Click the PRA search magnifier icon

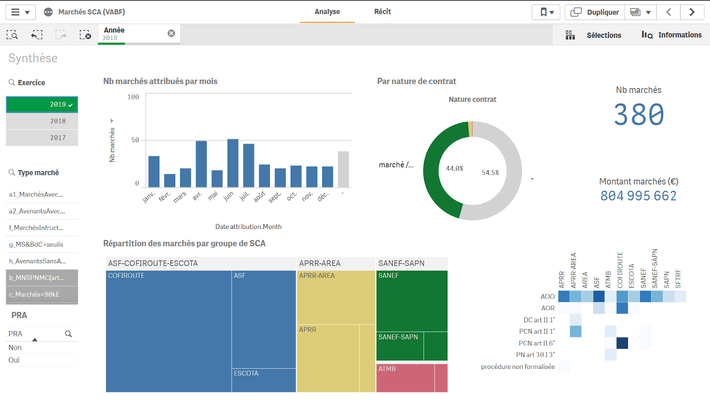[x=68, y=334]
